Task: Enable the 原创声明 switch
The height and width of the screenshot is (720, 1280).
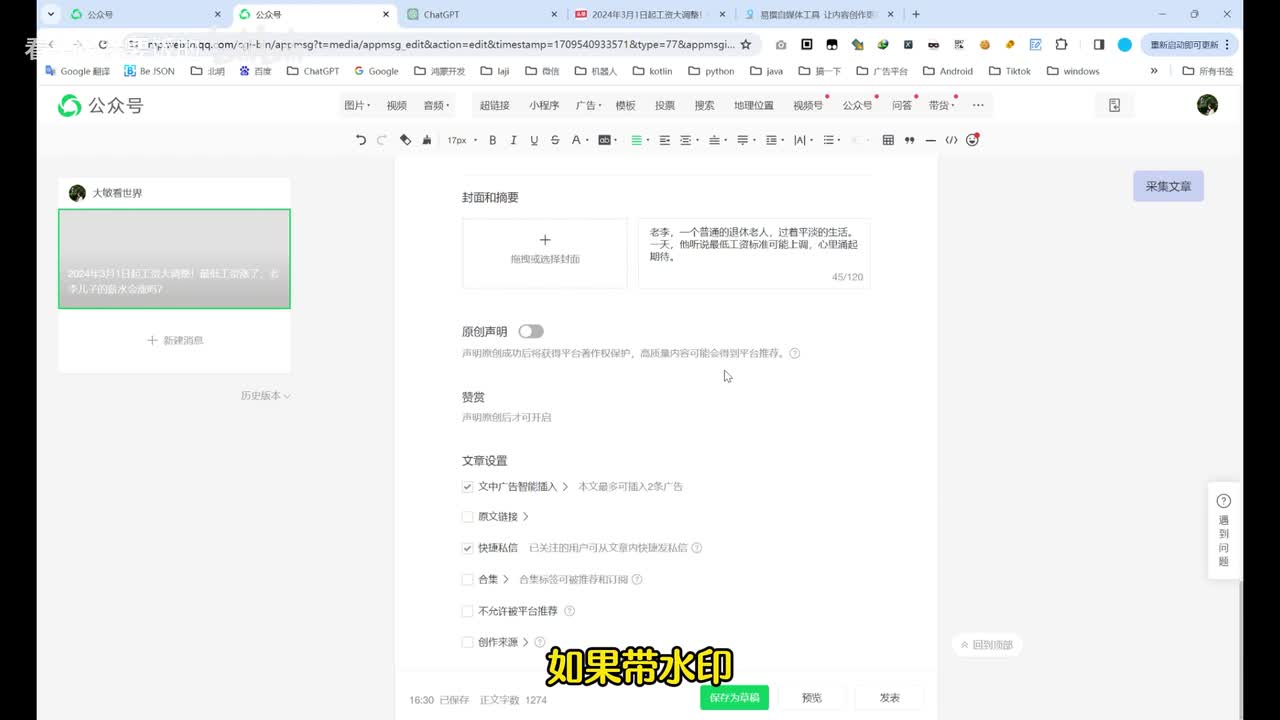Action: (x=531, y=331)
